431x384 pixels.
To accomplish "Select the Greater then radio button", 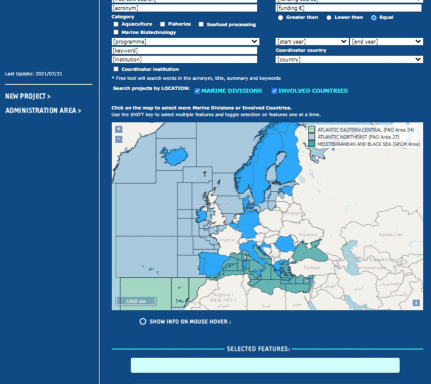I will [x=280, y=18].
